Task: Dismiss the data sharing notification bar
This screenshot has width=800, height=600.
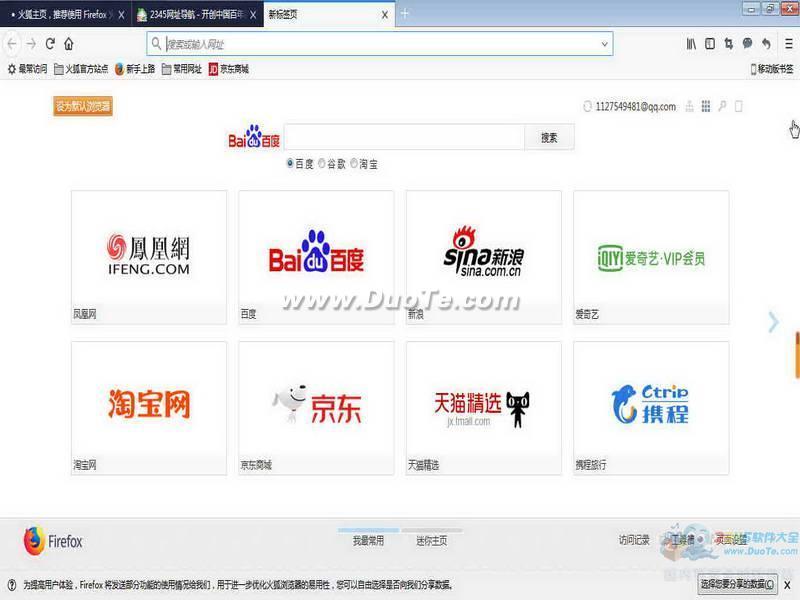Action: click(787, 585)
